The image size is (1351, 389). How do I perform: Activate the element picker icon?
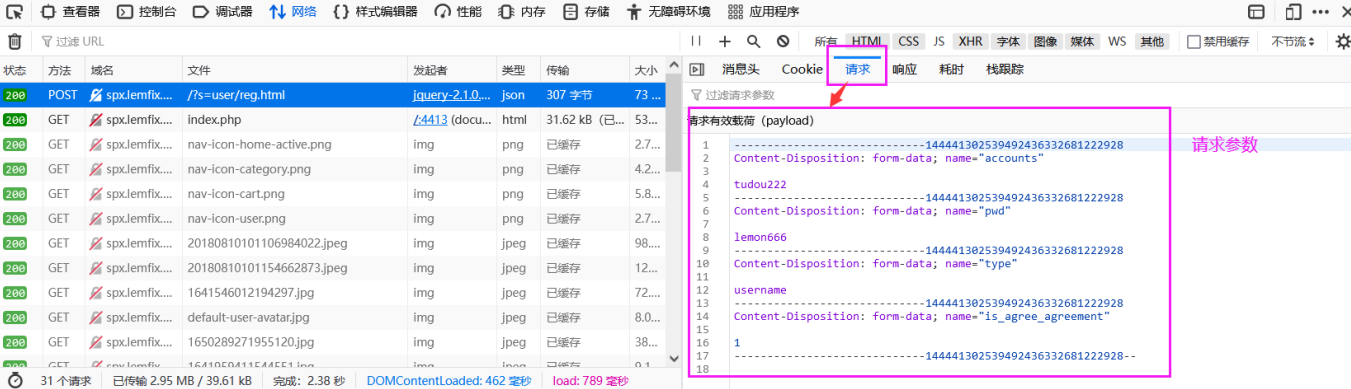click(x=15, y=12)
